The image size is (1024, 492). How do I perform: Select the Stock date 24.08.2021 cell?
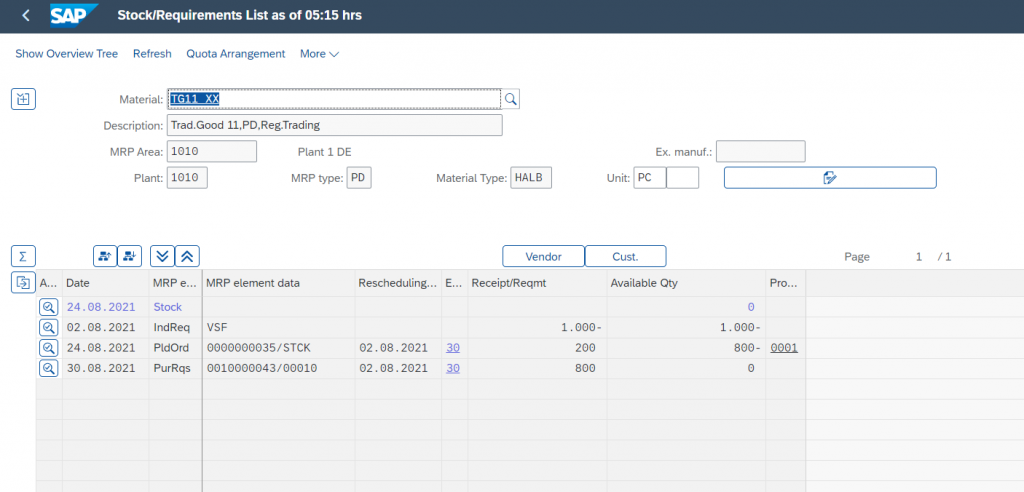[105, 306]
